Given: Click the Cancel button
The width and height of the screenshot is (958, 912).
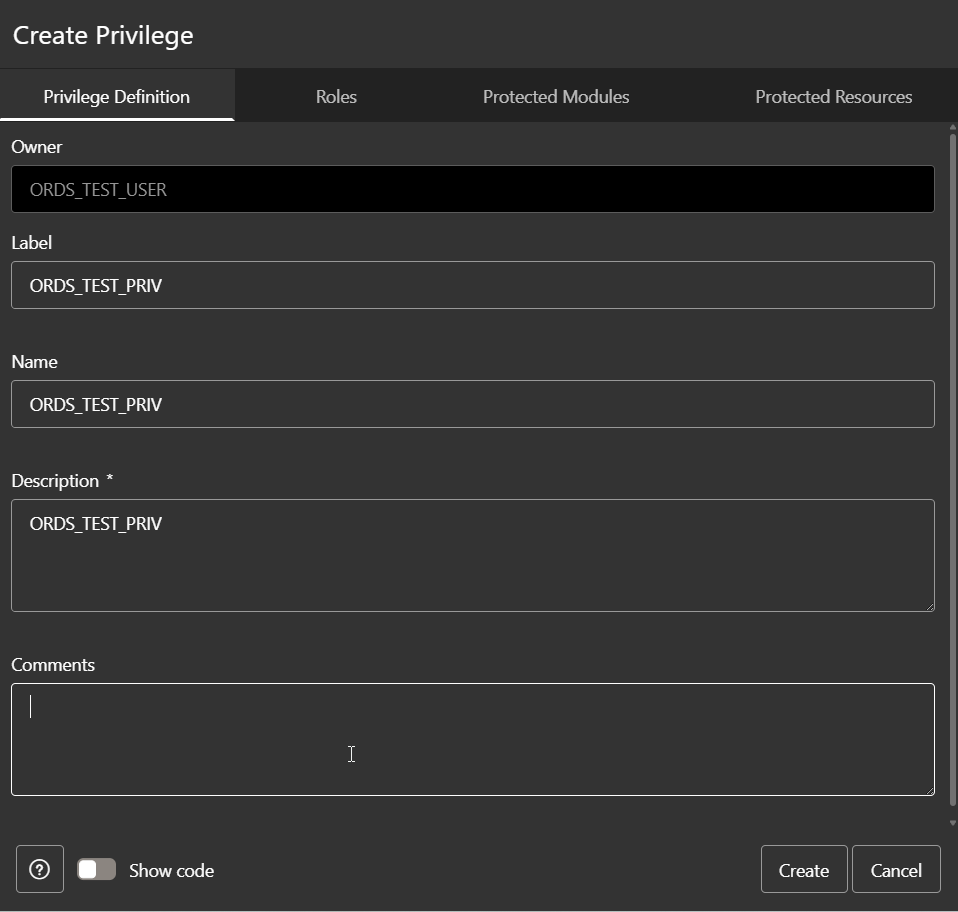Looking at the screenshot, I should 895,869.
